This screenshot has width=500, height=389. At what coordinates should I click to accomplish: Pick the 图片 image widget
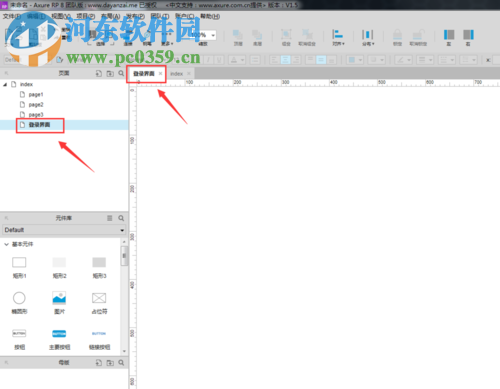59,303
